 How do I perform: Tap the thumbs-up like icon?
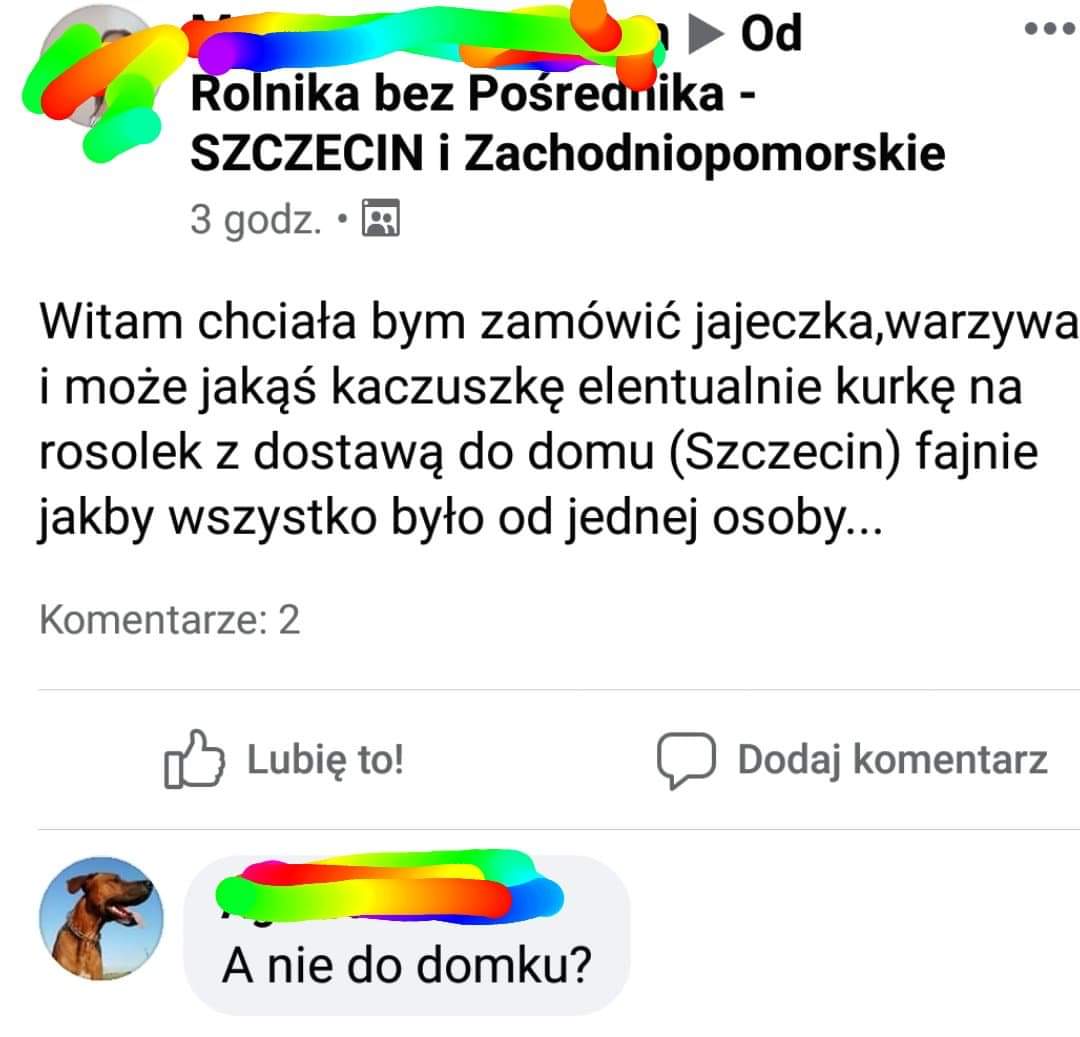(194, 758)
